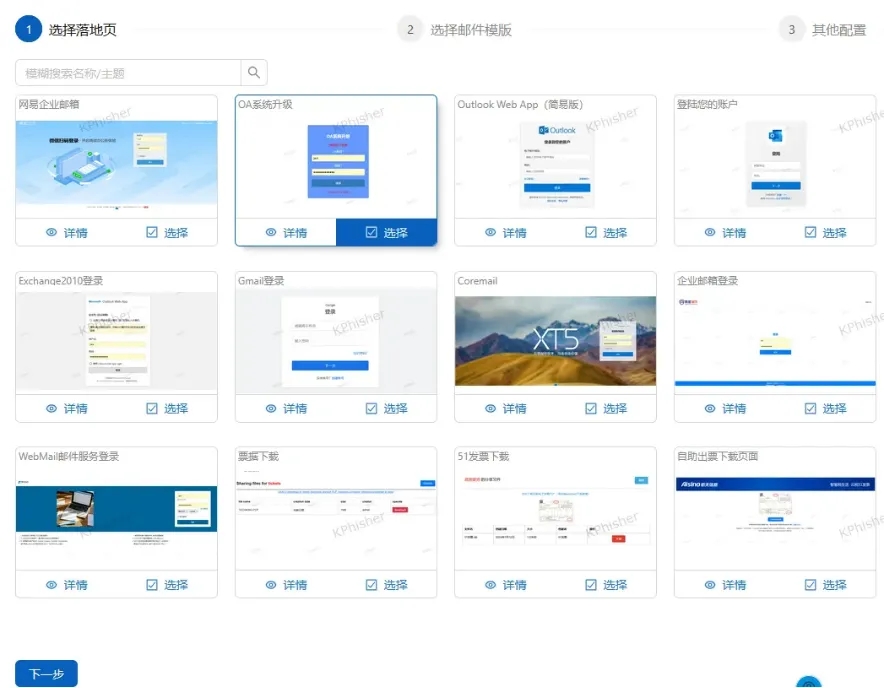This screenshot has width=884, height=688.
Task: Click the eye icon on Coremail card
Action: tap(491, 409)
